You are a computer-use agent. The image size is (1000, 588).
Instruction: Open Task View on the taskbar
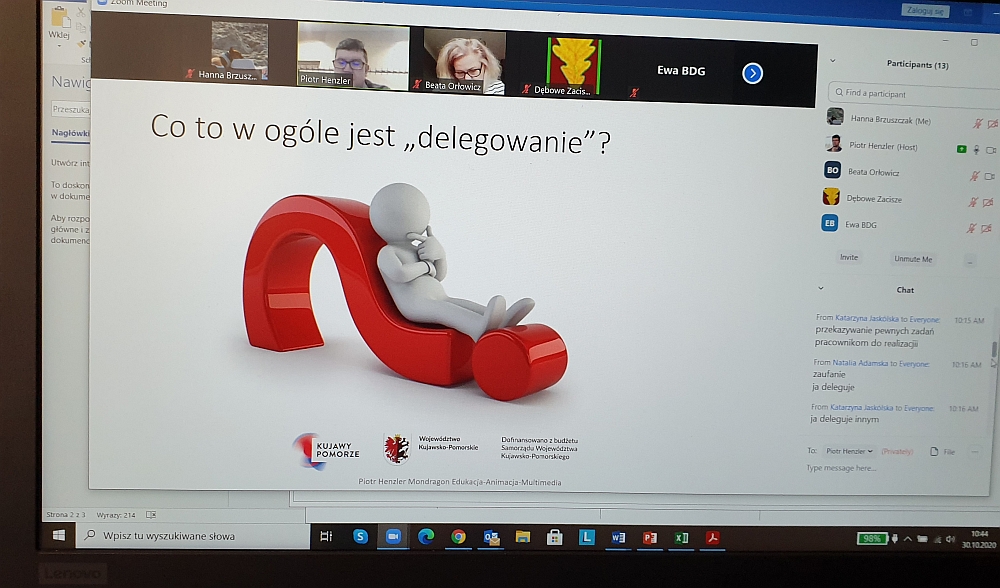click(326, 536)
